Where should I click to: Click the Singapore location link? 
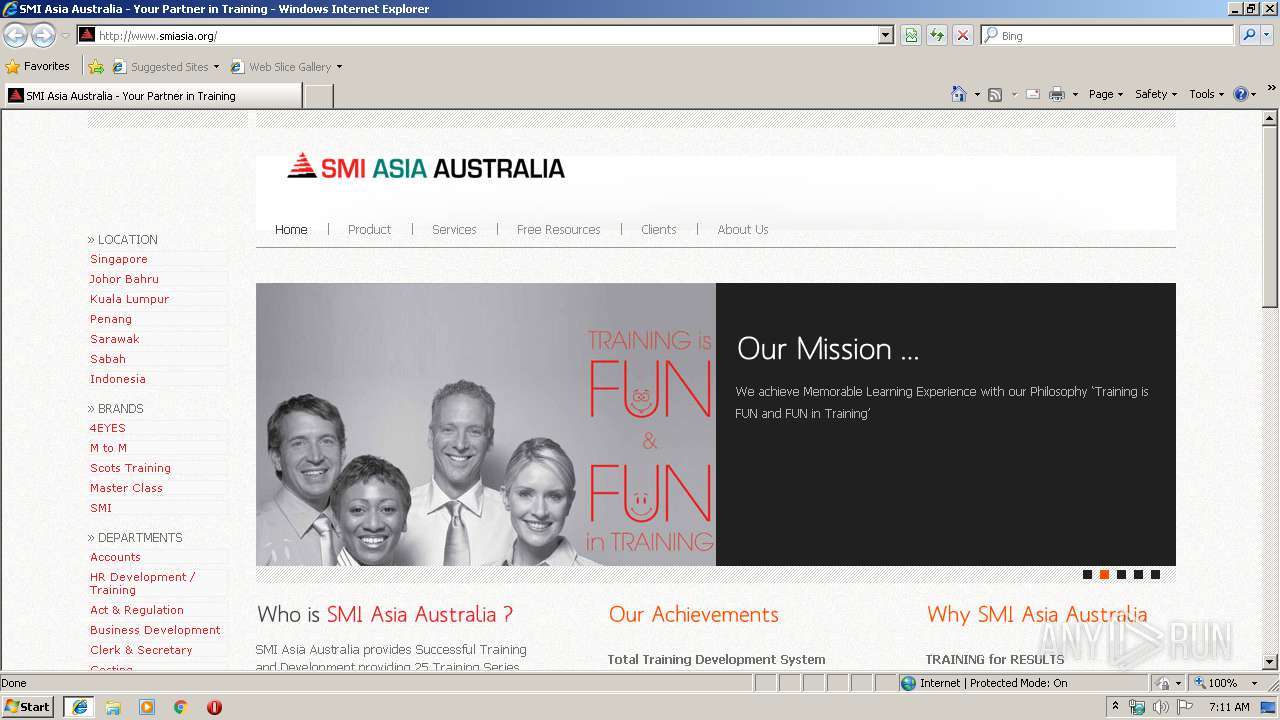tap(119, 259)
